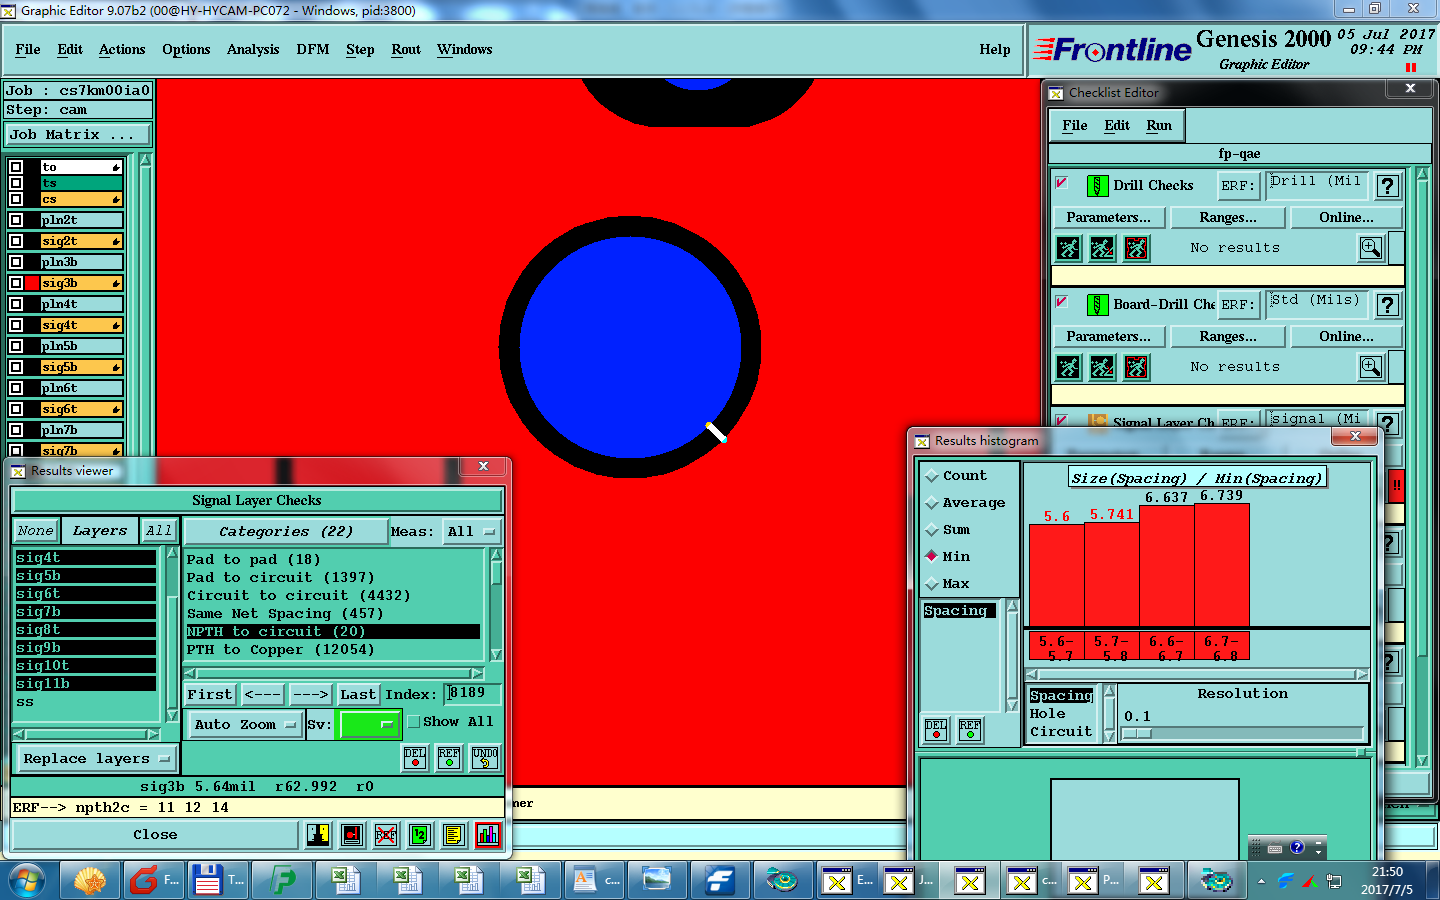Click the red-outlined run icon under Board-Drill Checks

click(x=1137, y=367)
